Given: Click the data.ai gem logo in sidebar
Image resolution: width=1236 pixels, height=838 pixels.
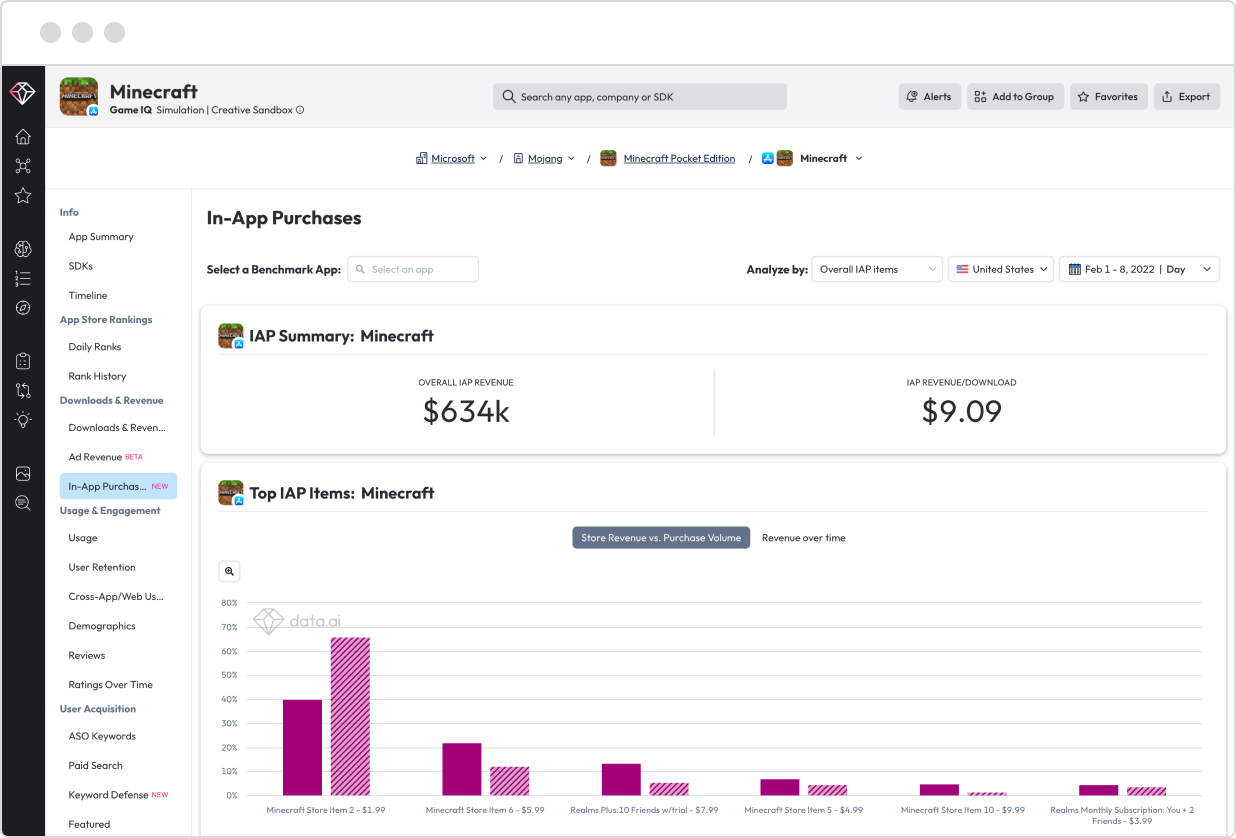Looking at the screenshot, I should tap(22, 93).
